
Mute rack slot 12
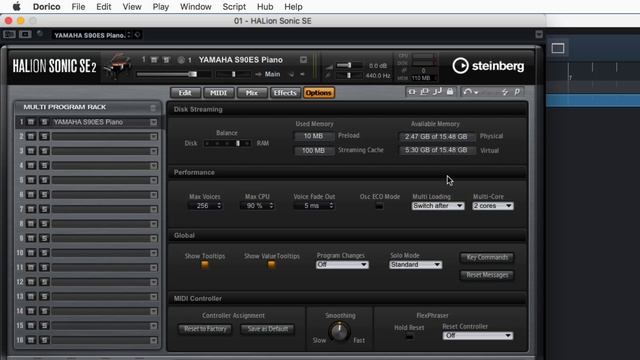(x=31, y=282)
